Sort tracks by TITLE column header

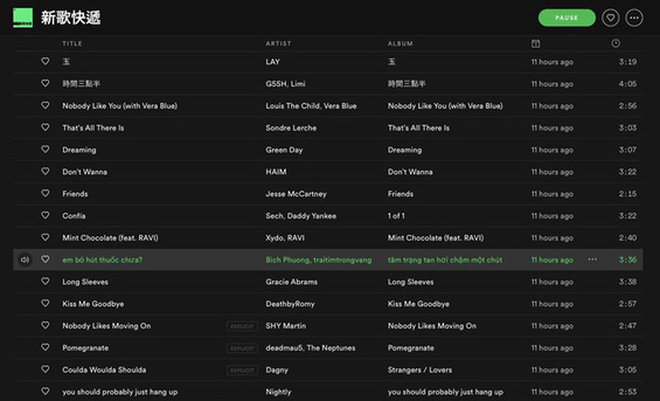[72, 43]
